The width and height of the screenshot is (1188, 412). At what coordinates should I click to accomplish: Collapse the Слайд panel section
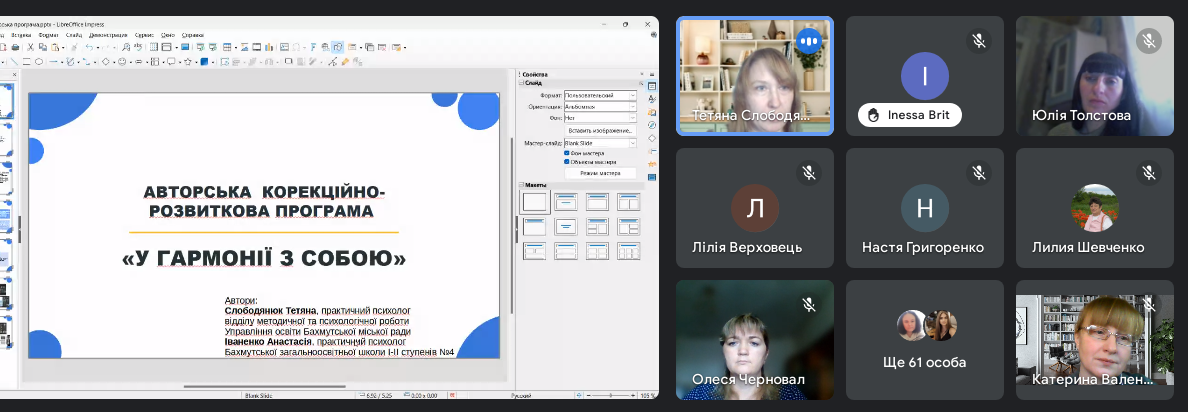point(521,83)
